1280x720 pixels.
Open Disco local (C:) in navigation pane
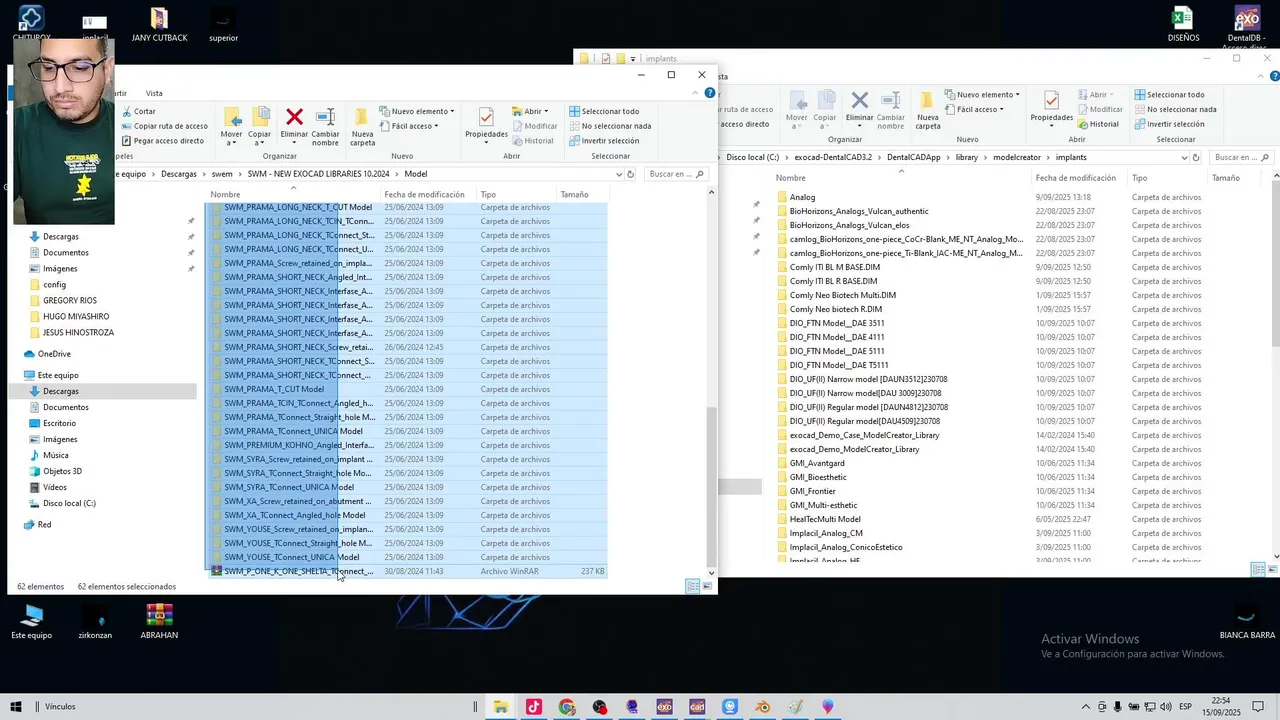(x=69, y=503)
